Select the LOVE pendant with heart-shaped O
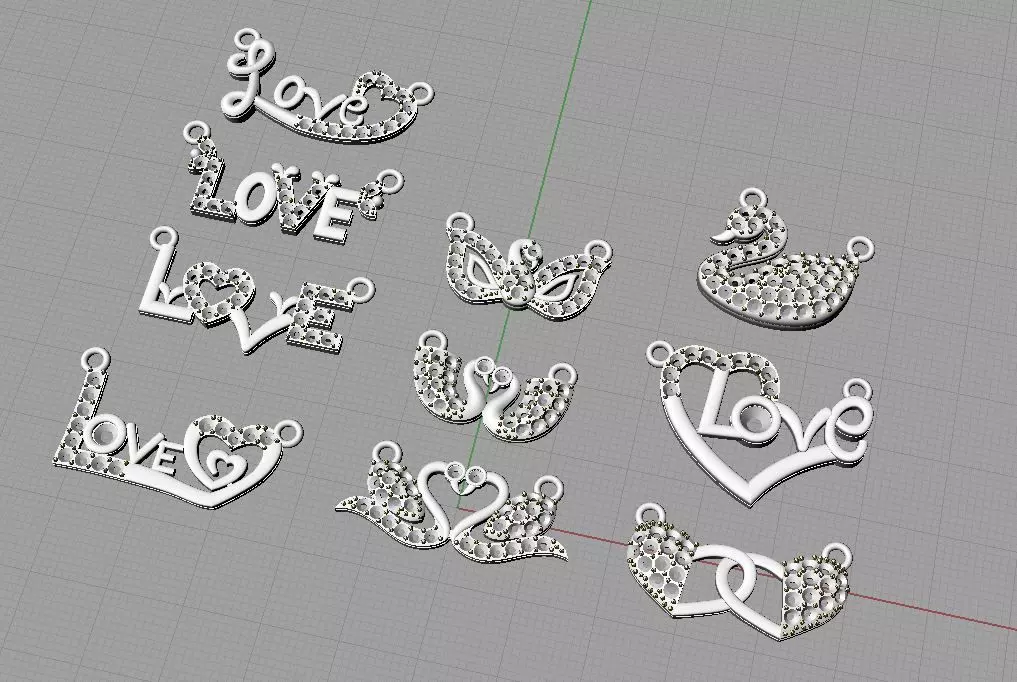 (257, 291)
